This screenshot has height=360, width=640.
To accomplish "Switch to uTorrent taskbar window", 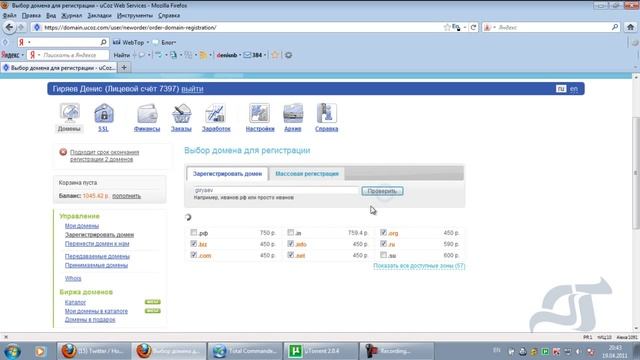I will pyautogui.click(x=320, y=351).
